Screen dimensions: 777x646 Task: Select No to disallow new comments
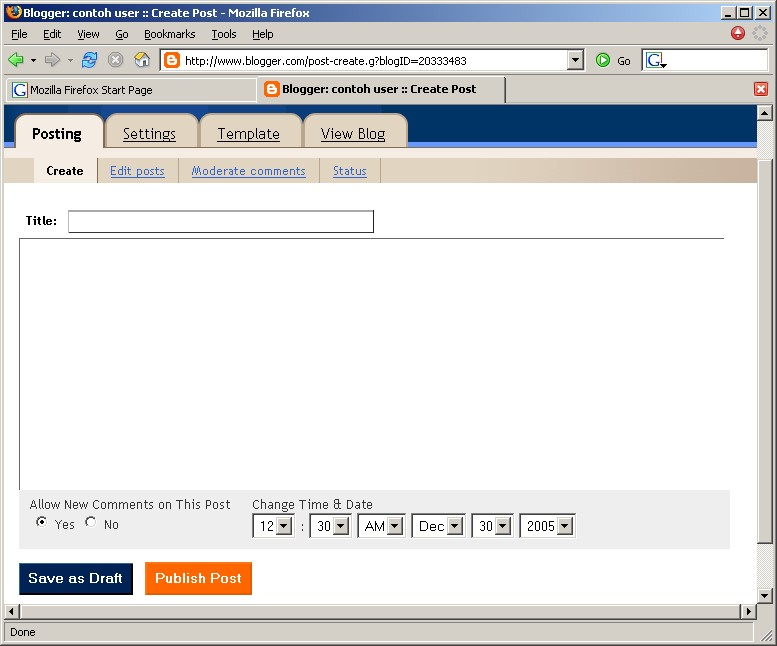click(x=91, y=522)
